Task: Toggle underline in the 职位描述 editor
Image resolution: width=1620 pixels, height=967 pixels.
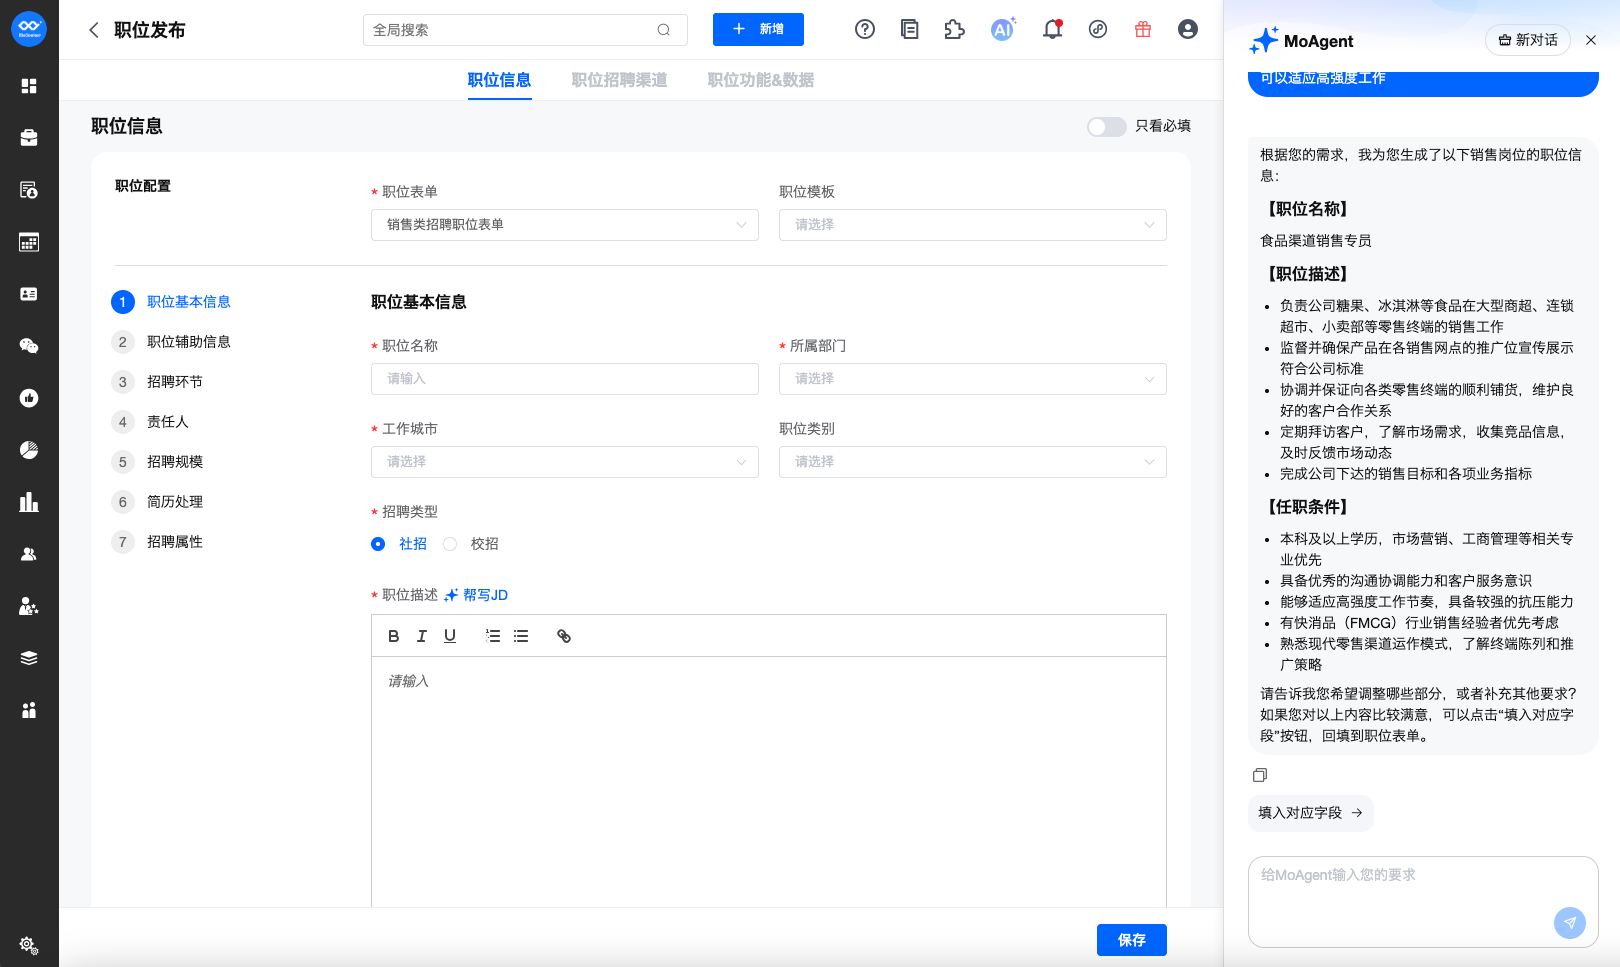Action: tap(450, 636)
